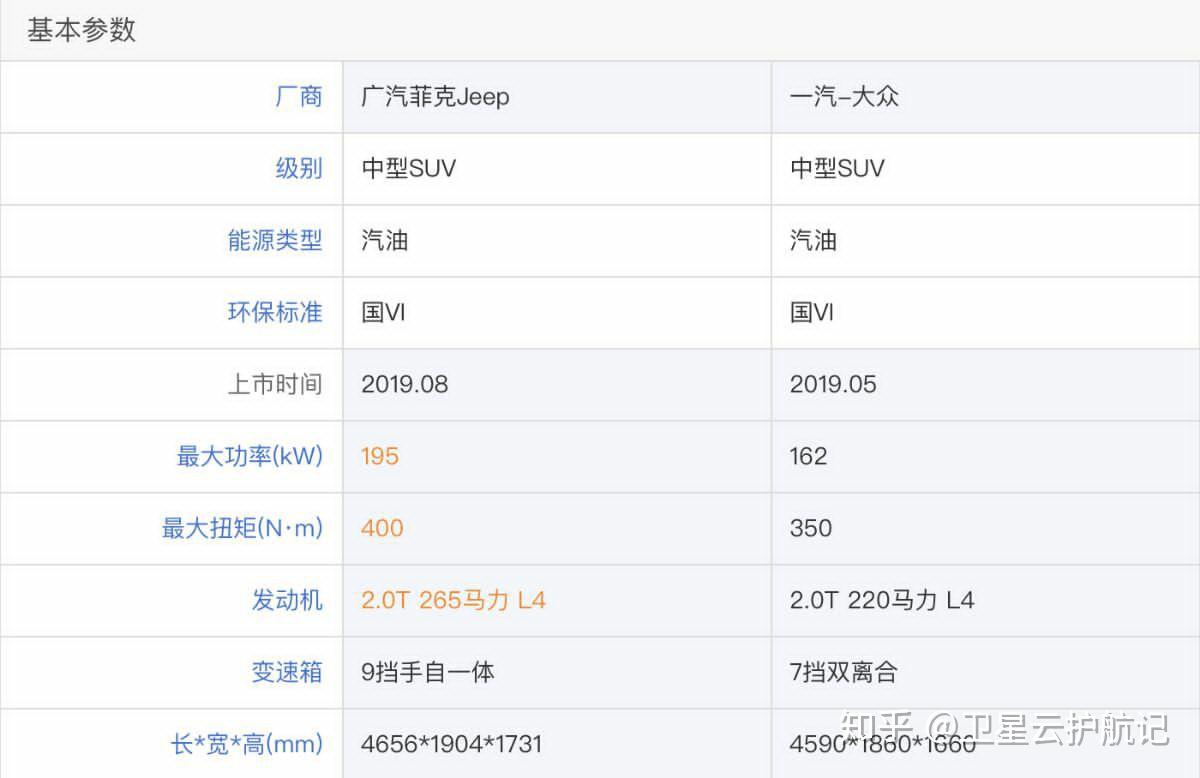
Task: Click the highlighted power value 195
Action: [380, 457]
